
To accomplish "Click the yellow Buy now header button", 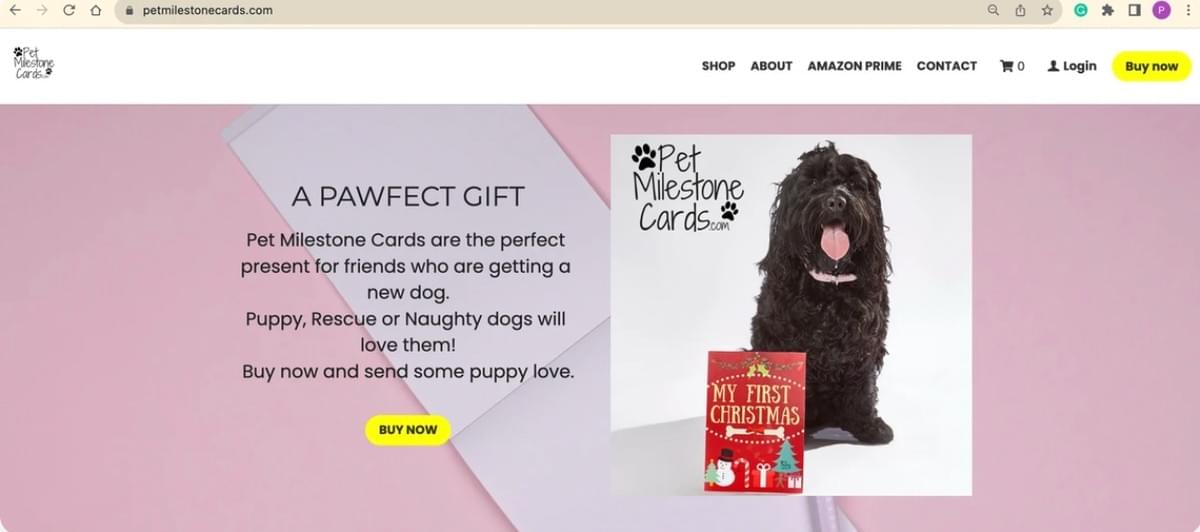I will coord(1151,66).
